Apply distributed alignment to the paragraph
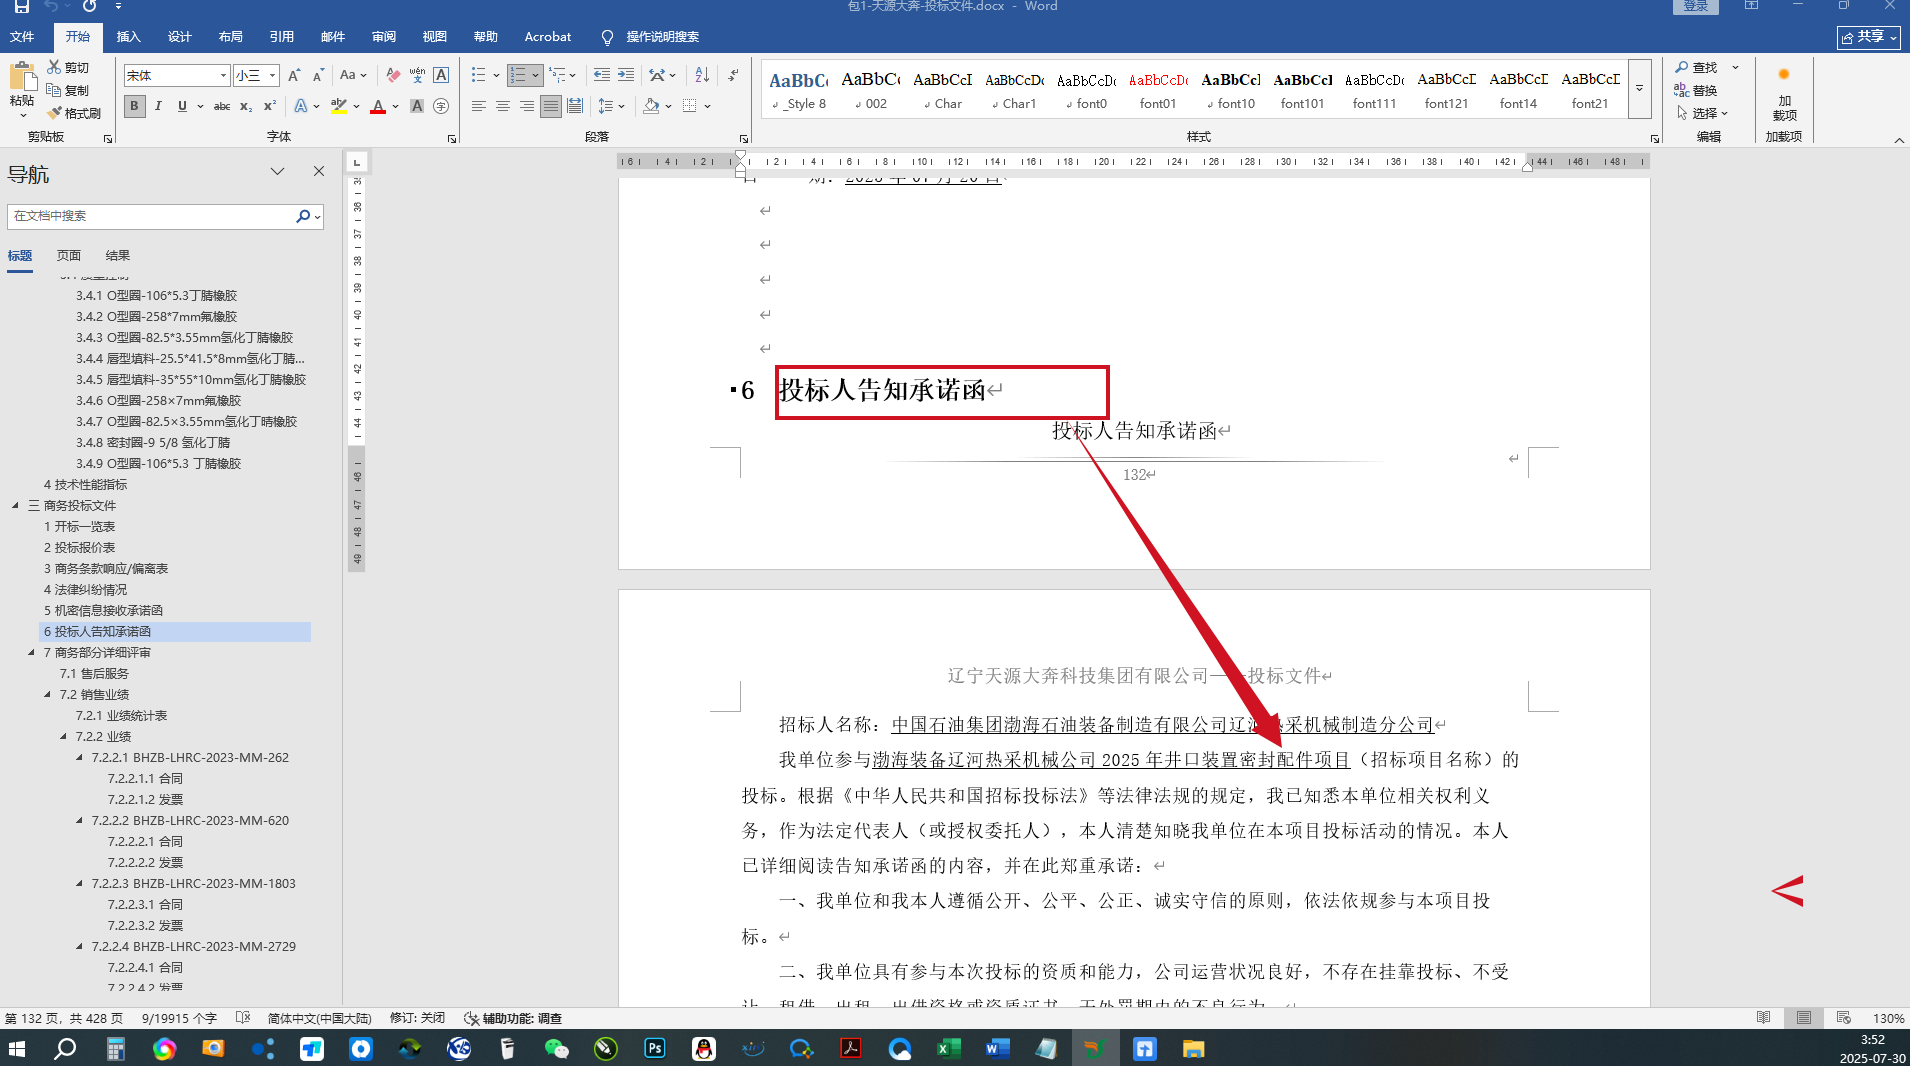 point(575,106)
